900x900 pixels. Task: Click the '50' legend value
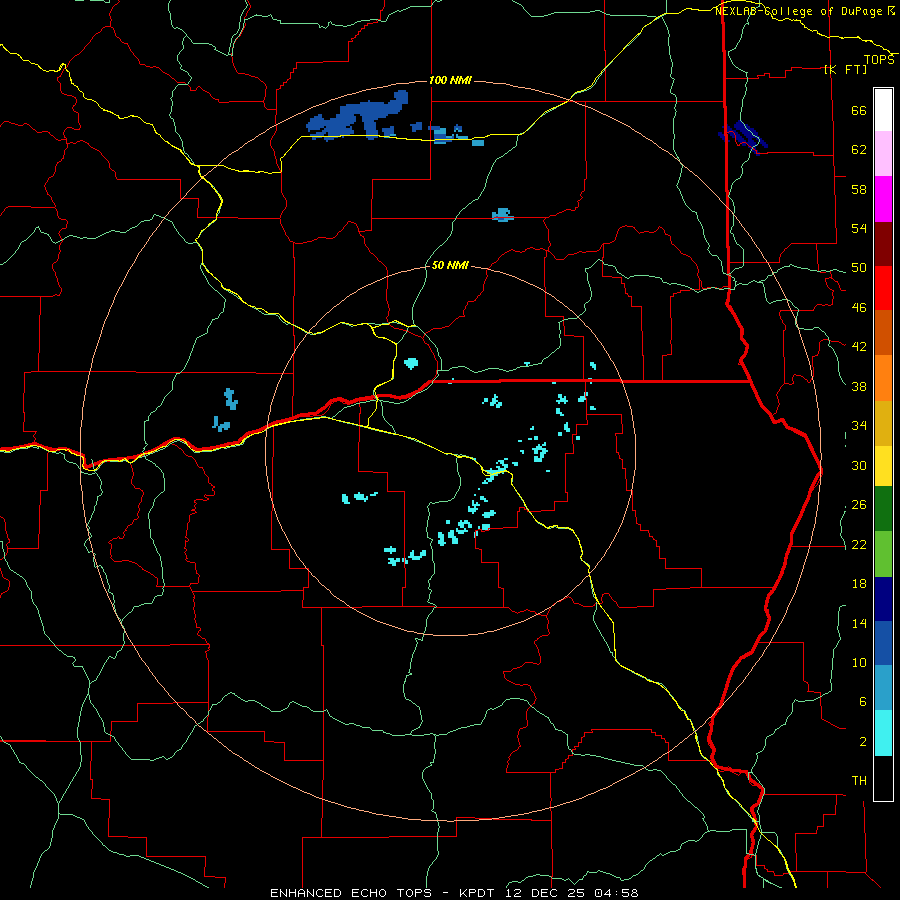(859, 267)
